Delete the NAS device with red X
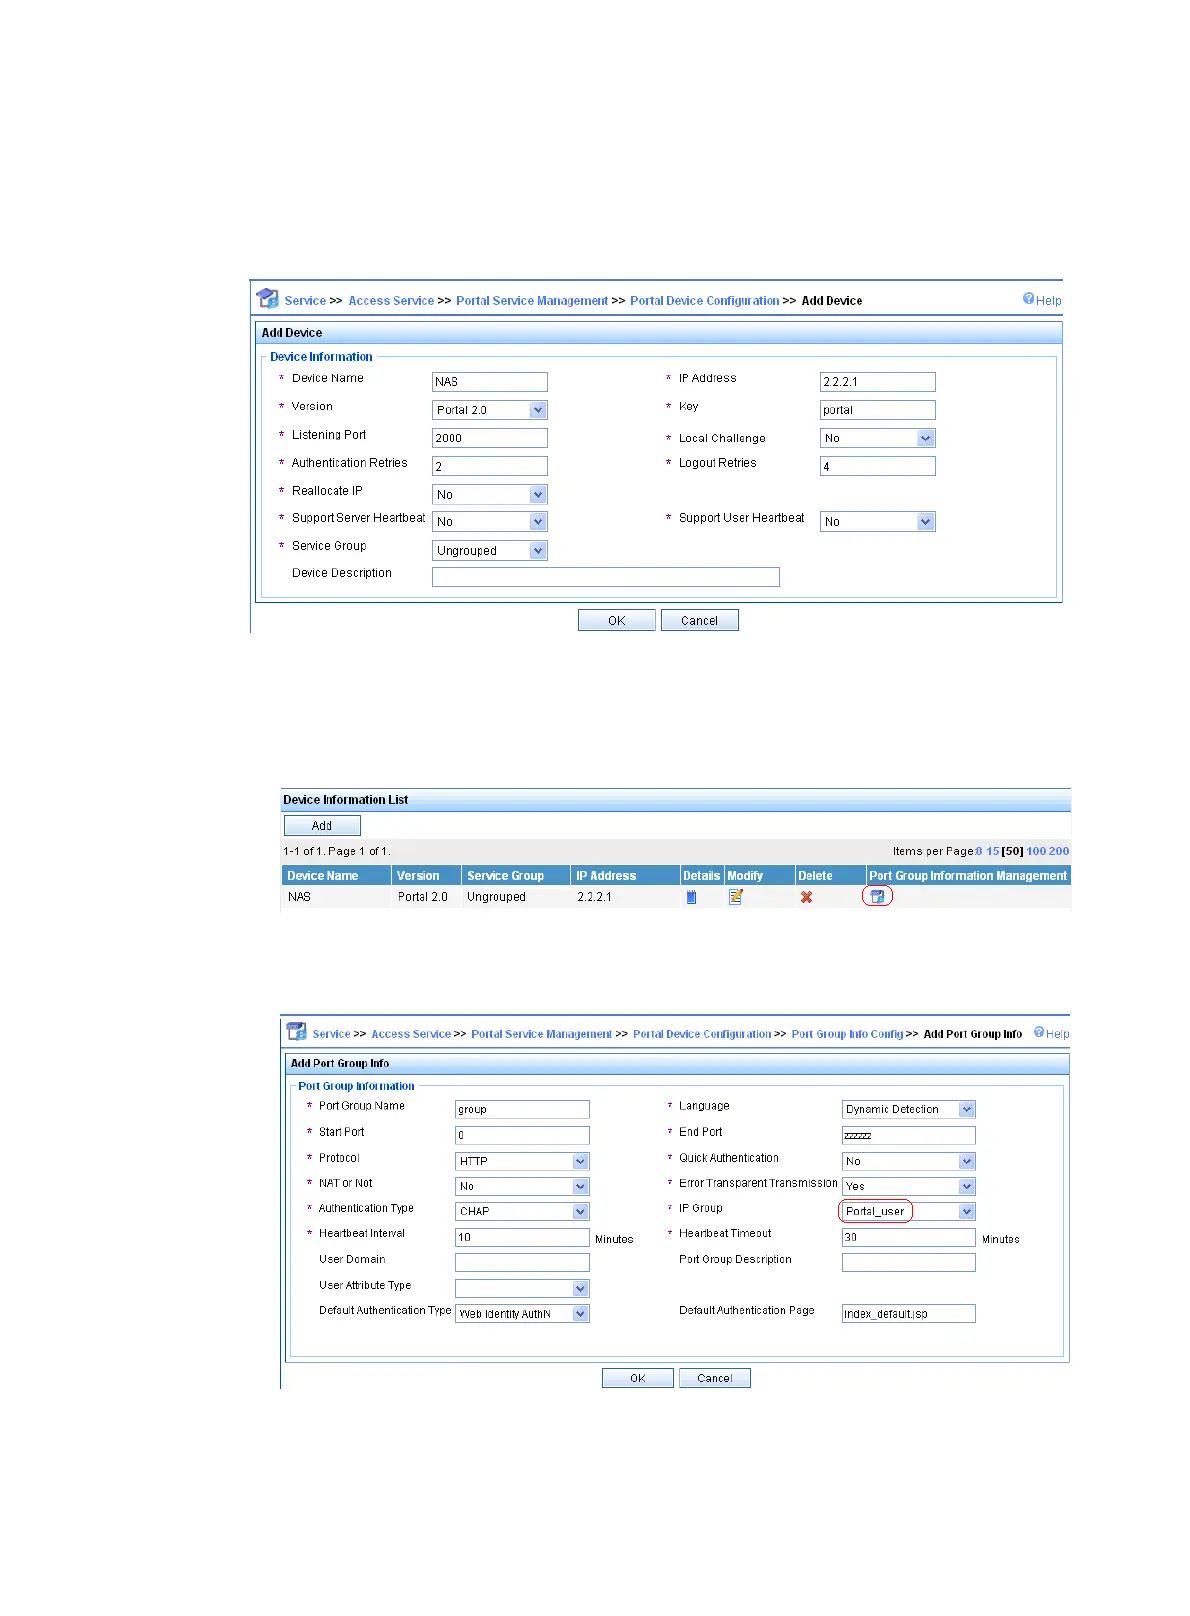Image resolution: width=1190 pixels, height=1616 pixels. click(x=806, y=897)
